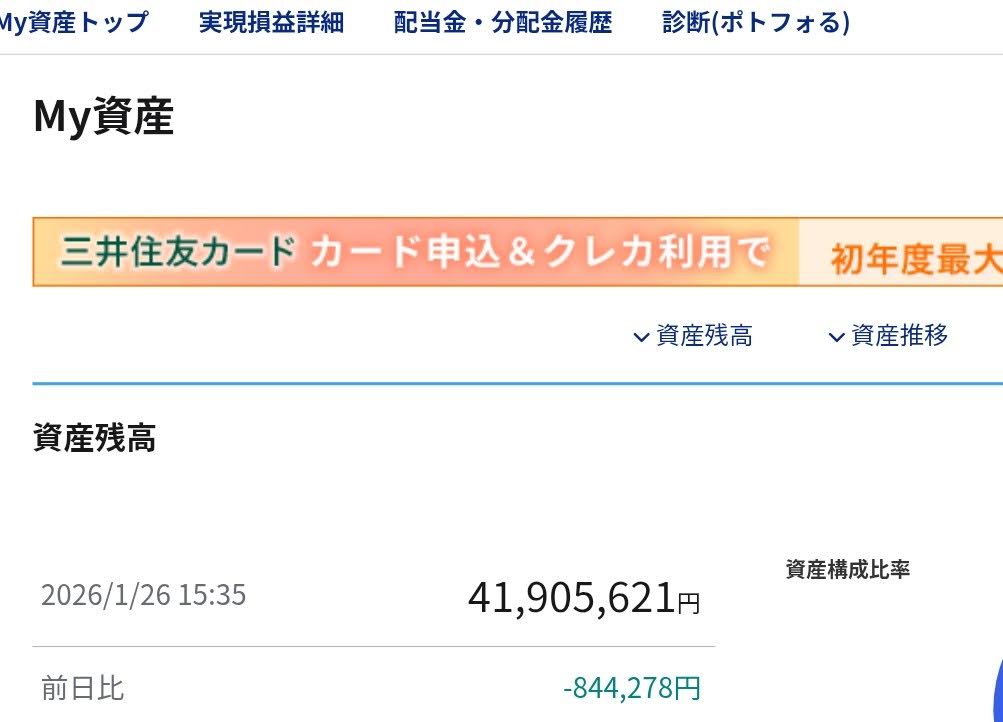Select the 診断(ポトフォる) tab
Image resolution: width=1003 pixels, height=722 pixels.
click(755, 22)
